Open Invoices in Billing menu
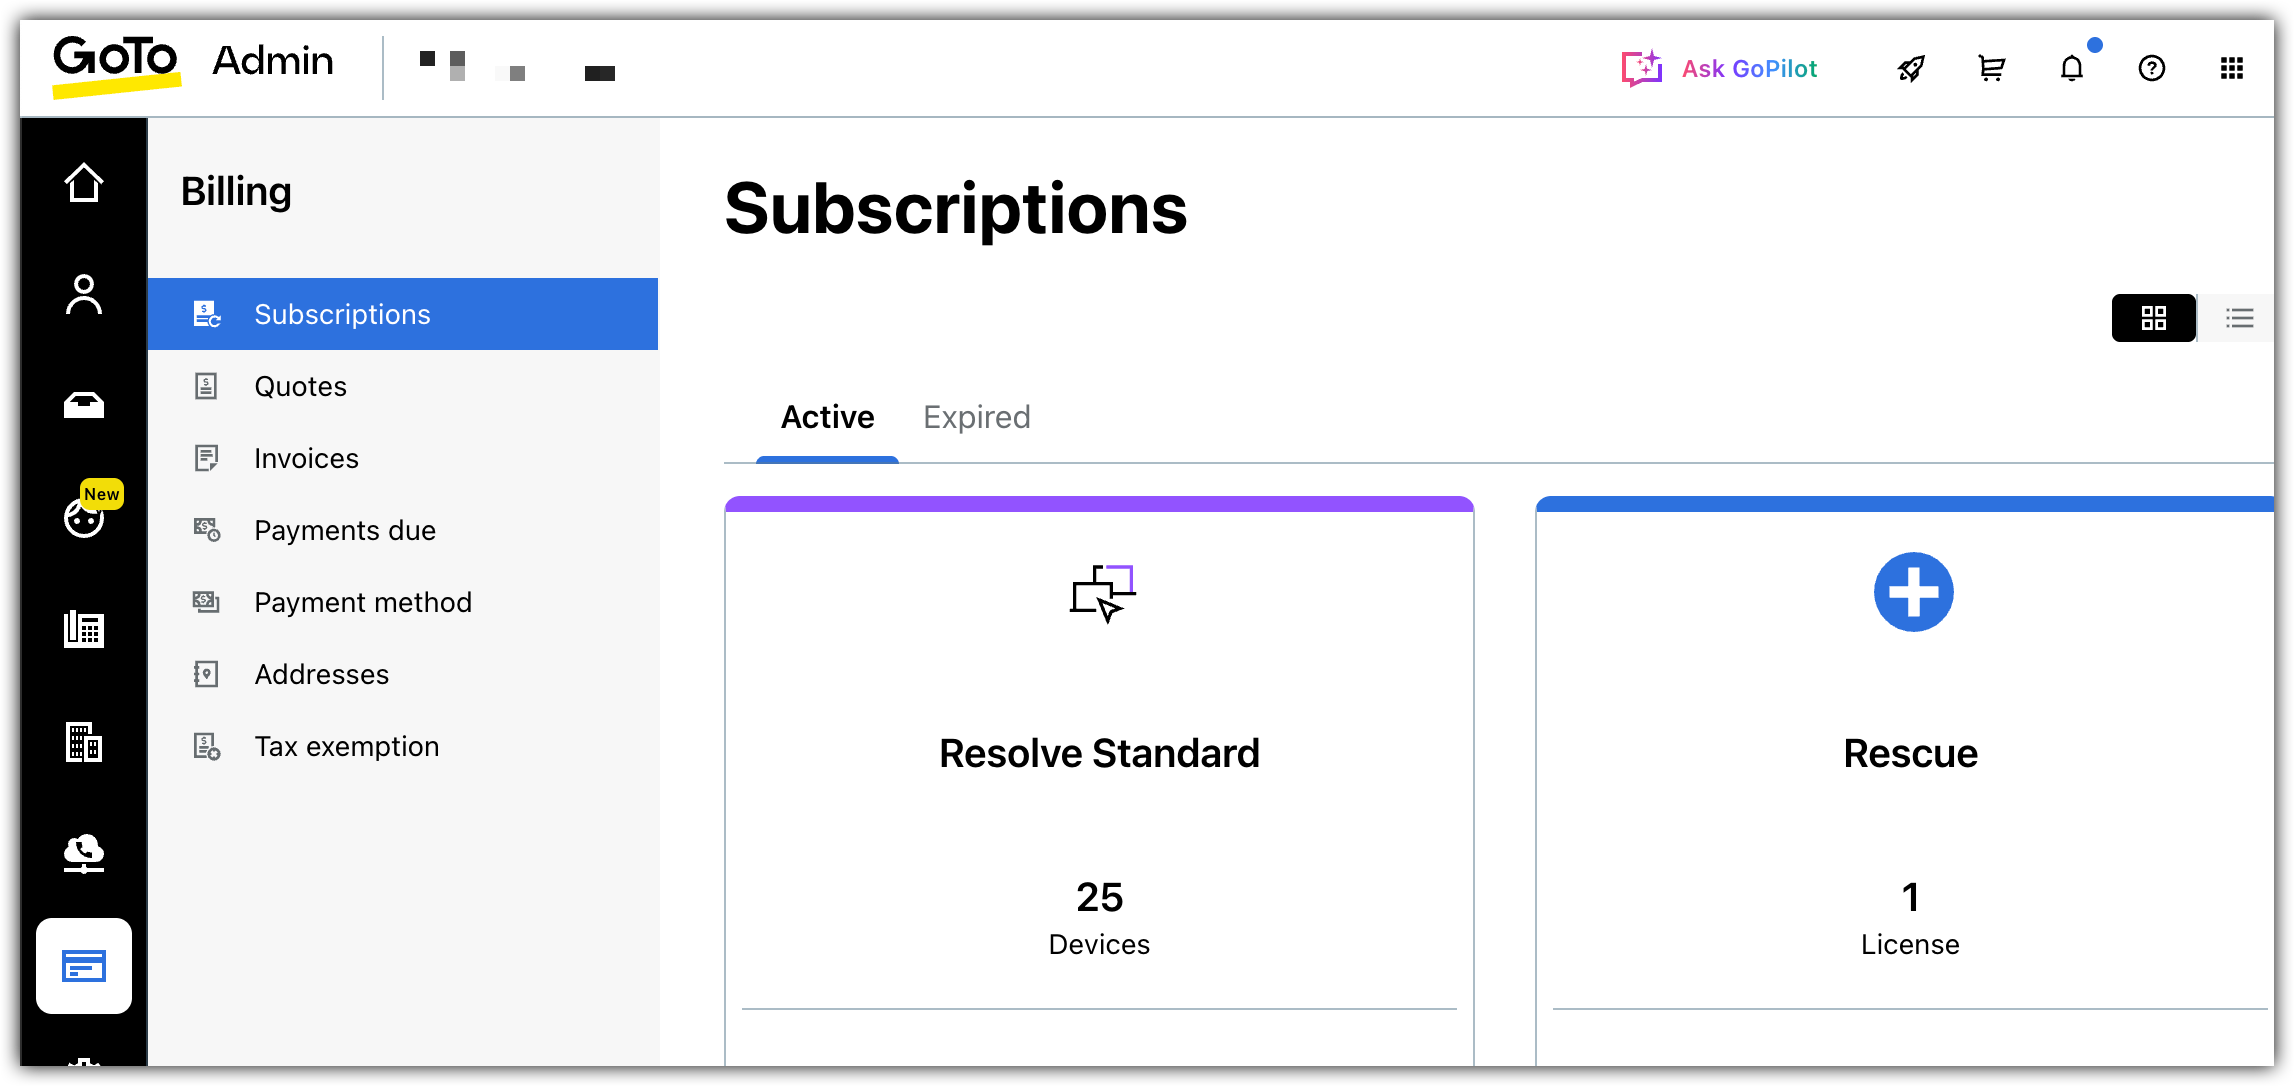The image size is (2294, 1086). (306, 459)
